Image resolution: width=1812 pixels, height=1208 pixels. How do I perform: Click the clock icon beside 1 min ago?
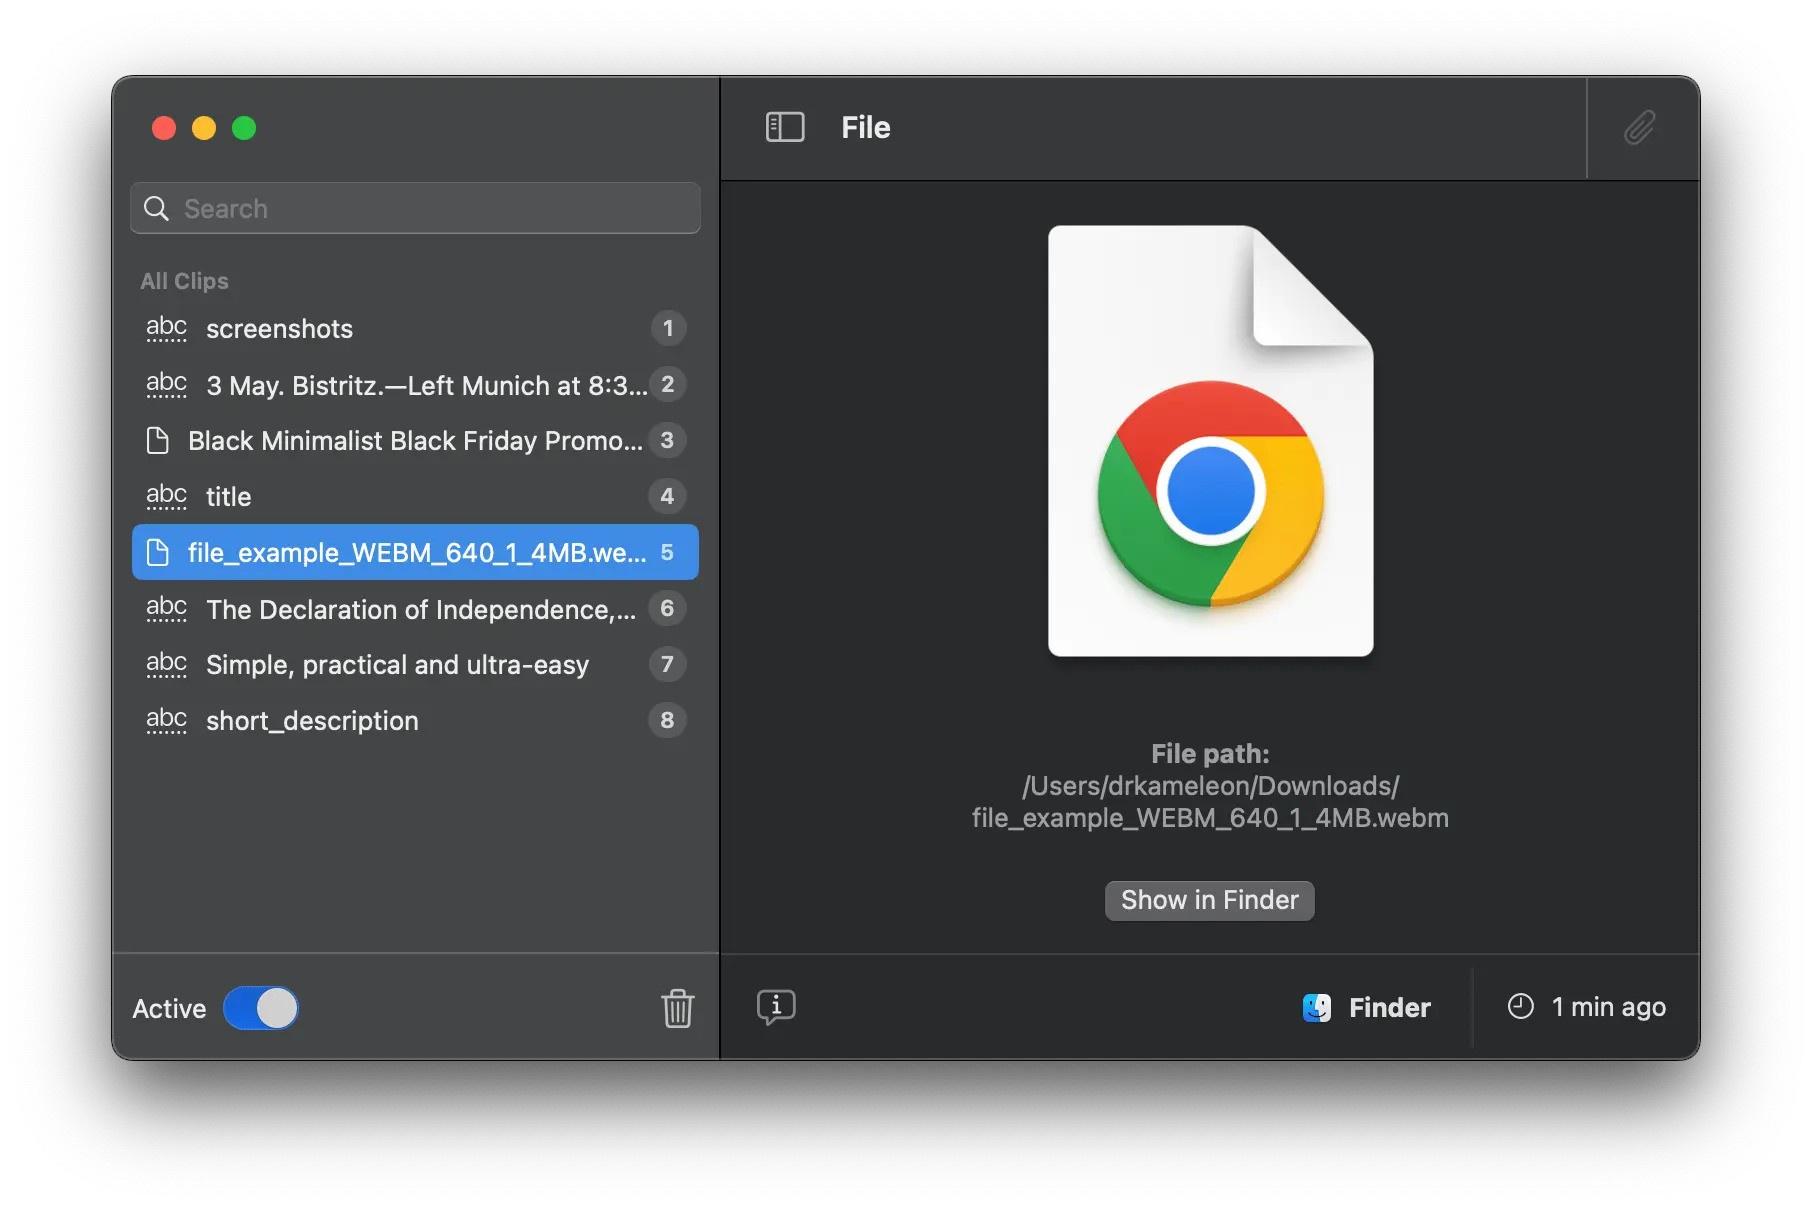click(x=1520, y=1006)
